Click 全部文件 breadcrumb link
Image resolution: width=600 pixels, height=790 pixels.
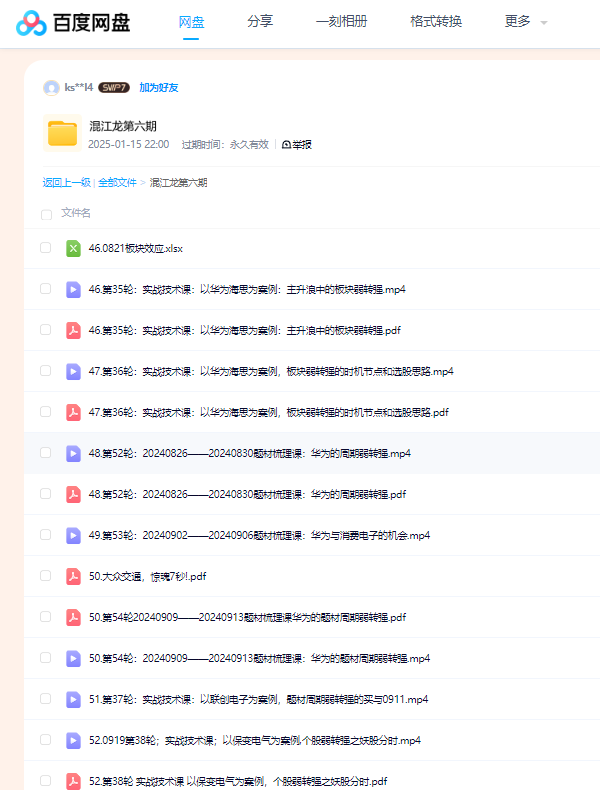point(117,183)
